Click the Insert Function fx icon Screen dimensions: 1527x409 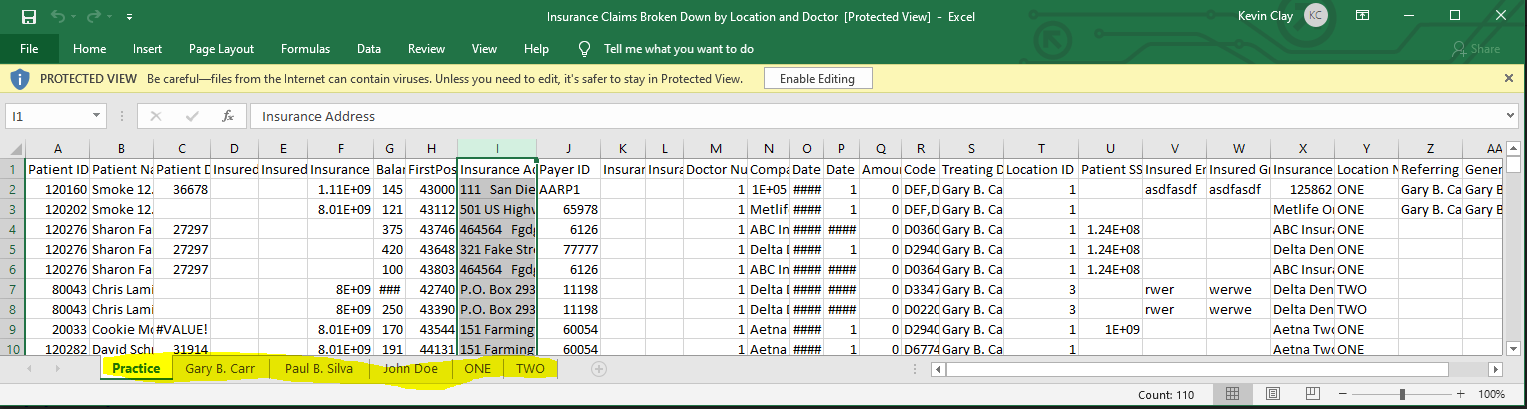pos(228,116)
